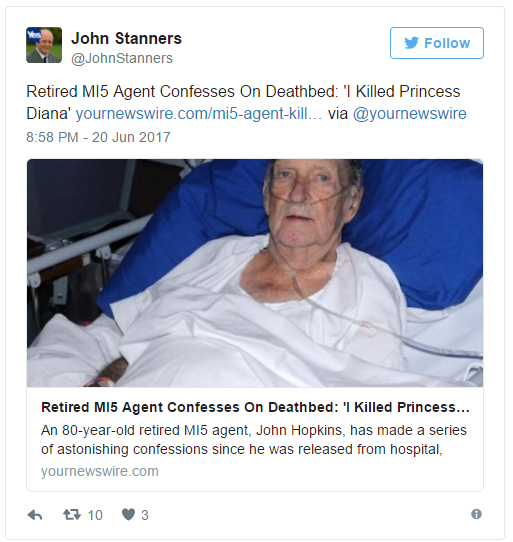Click the Yes badge on profile picture
This screenshot has height=542, width=513.
34,34
